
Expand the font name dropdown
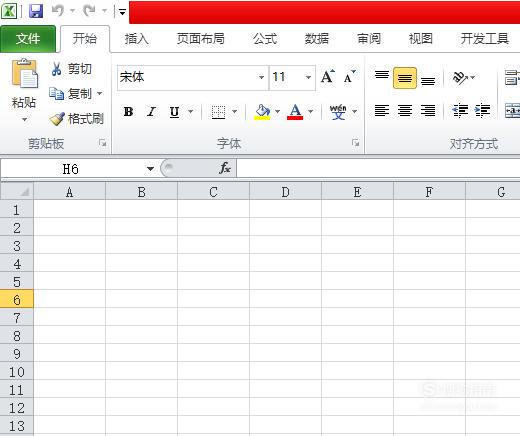pyautogui.click(x=262, y=78)
